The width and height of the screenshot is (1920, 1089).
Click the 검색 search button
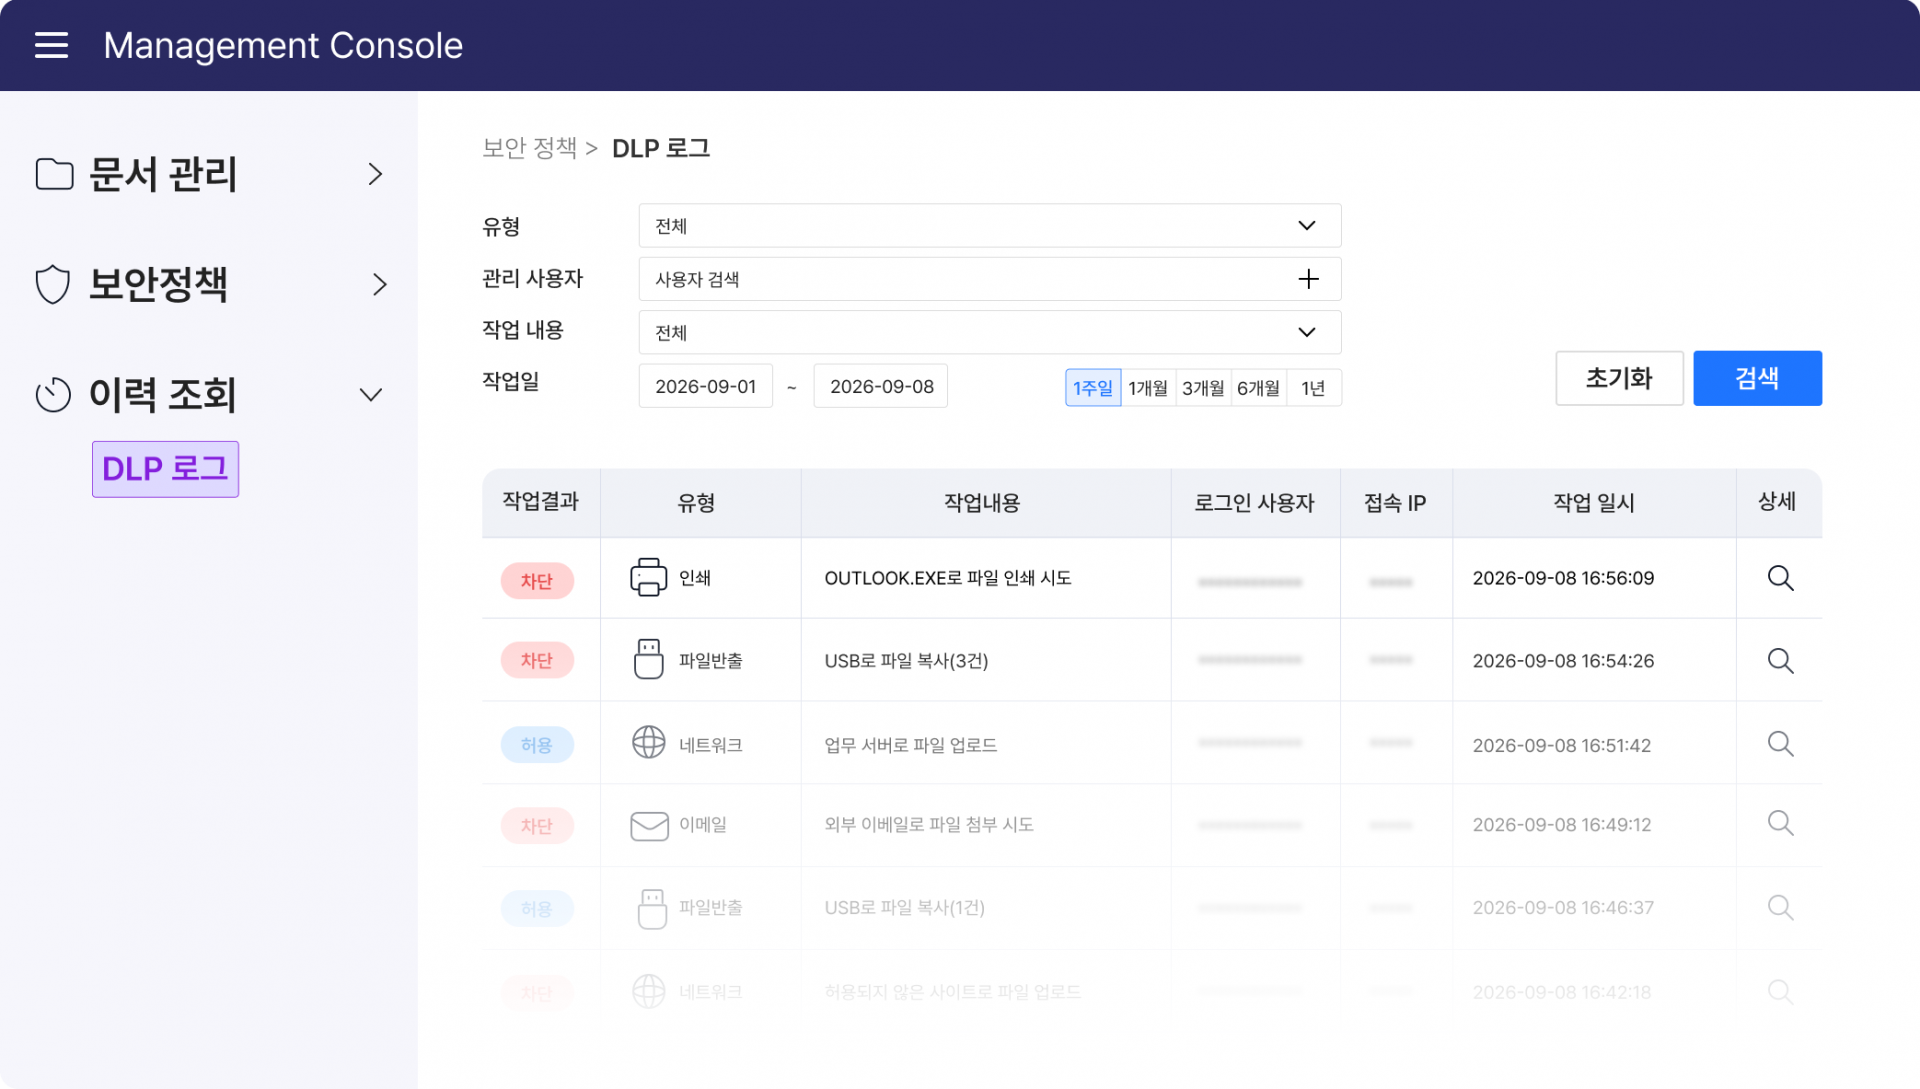point(1757,378)
